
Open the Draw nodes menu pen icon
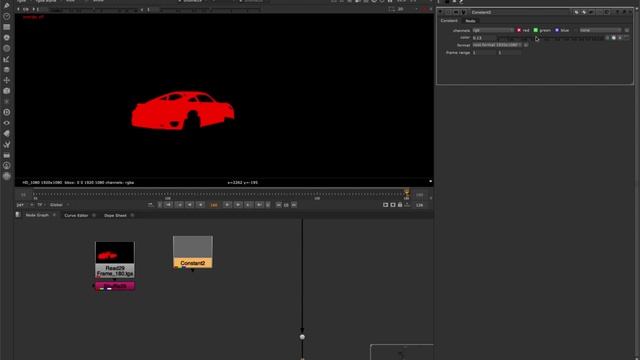coord(7,6)
